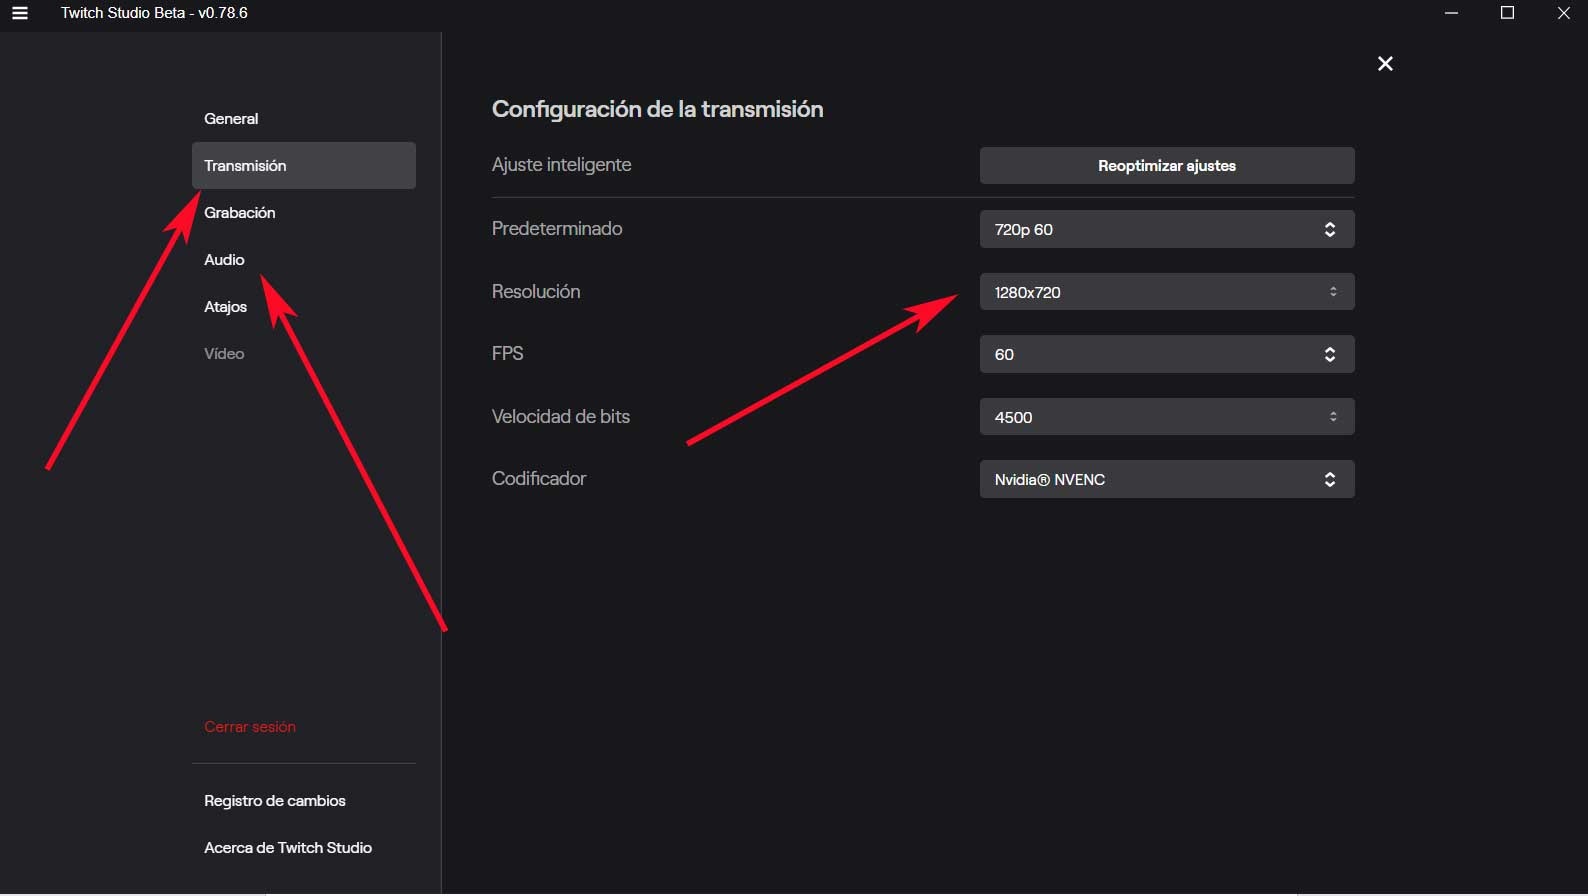Close the settings panel with X

tap(1385, 64)
